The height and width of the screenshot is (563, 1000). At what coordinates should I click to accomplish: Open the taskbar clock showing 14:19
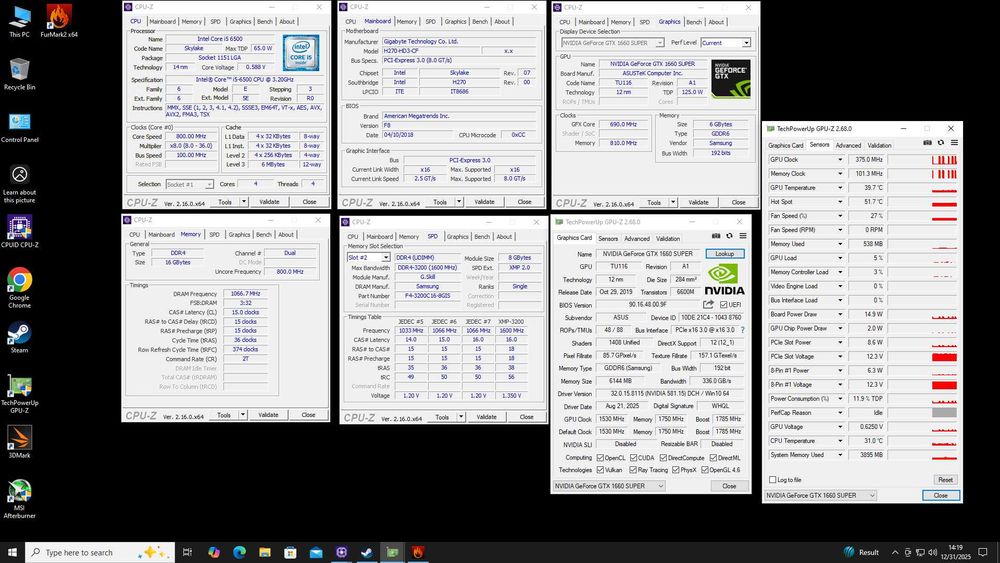(x=955, y=552)
